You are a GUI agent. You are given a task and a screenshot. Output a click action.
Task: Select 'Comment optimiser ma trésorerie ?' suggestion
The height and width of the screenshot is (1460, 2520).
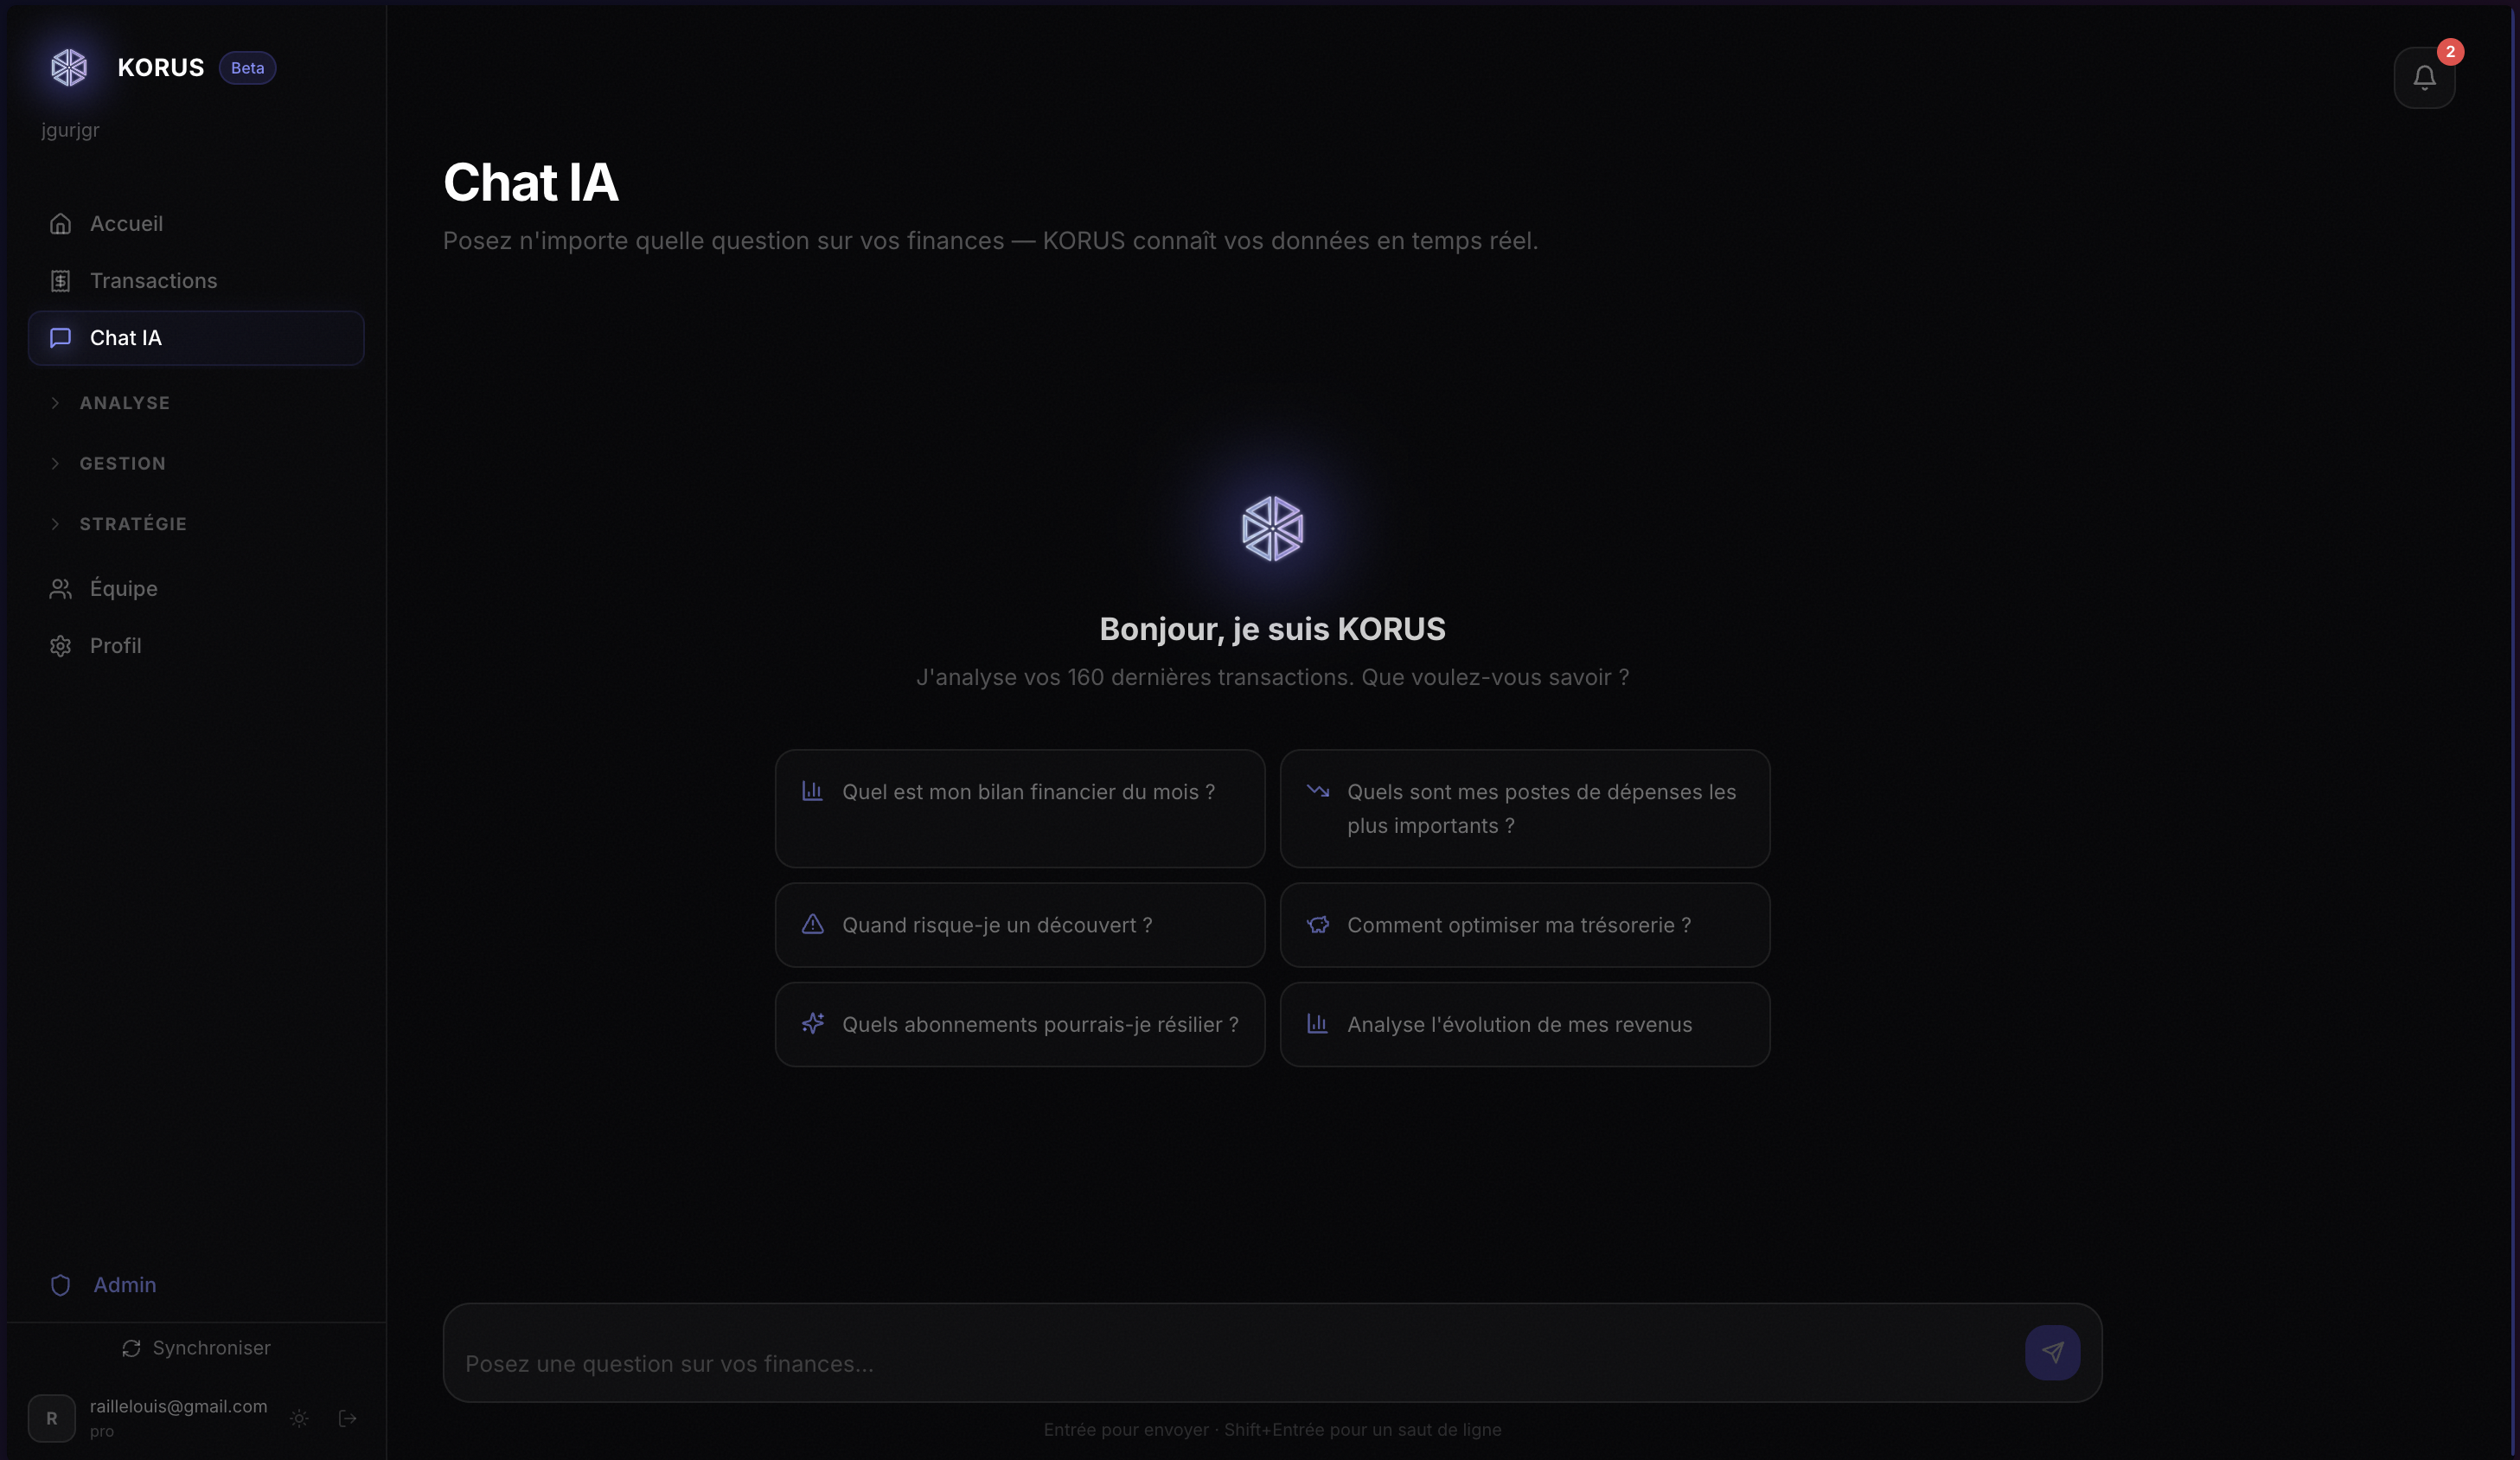(1525, 924)
